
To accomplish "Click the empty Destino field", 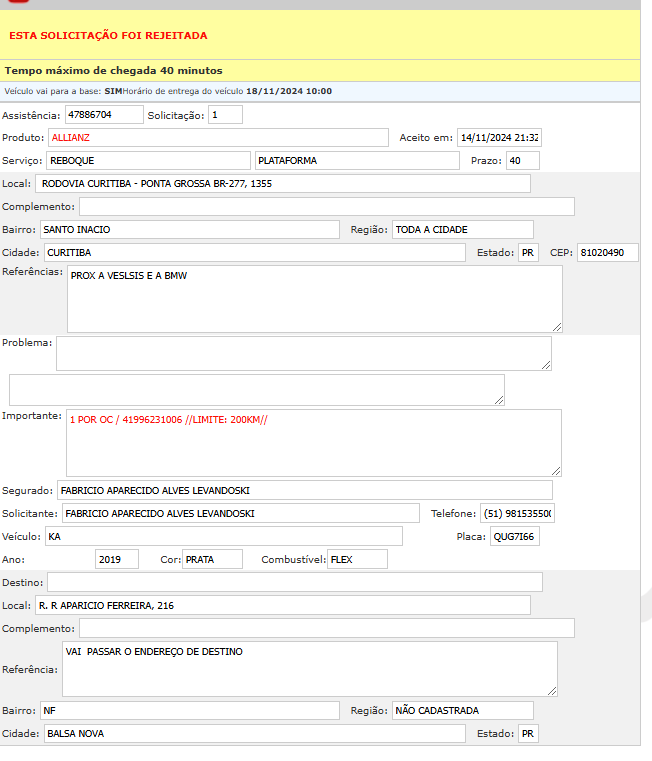I will tap(294, 582).
